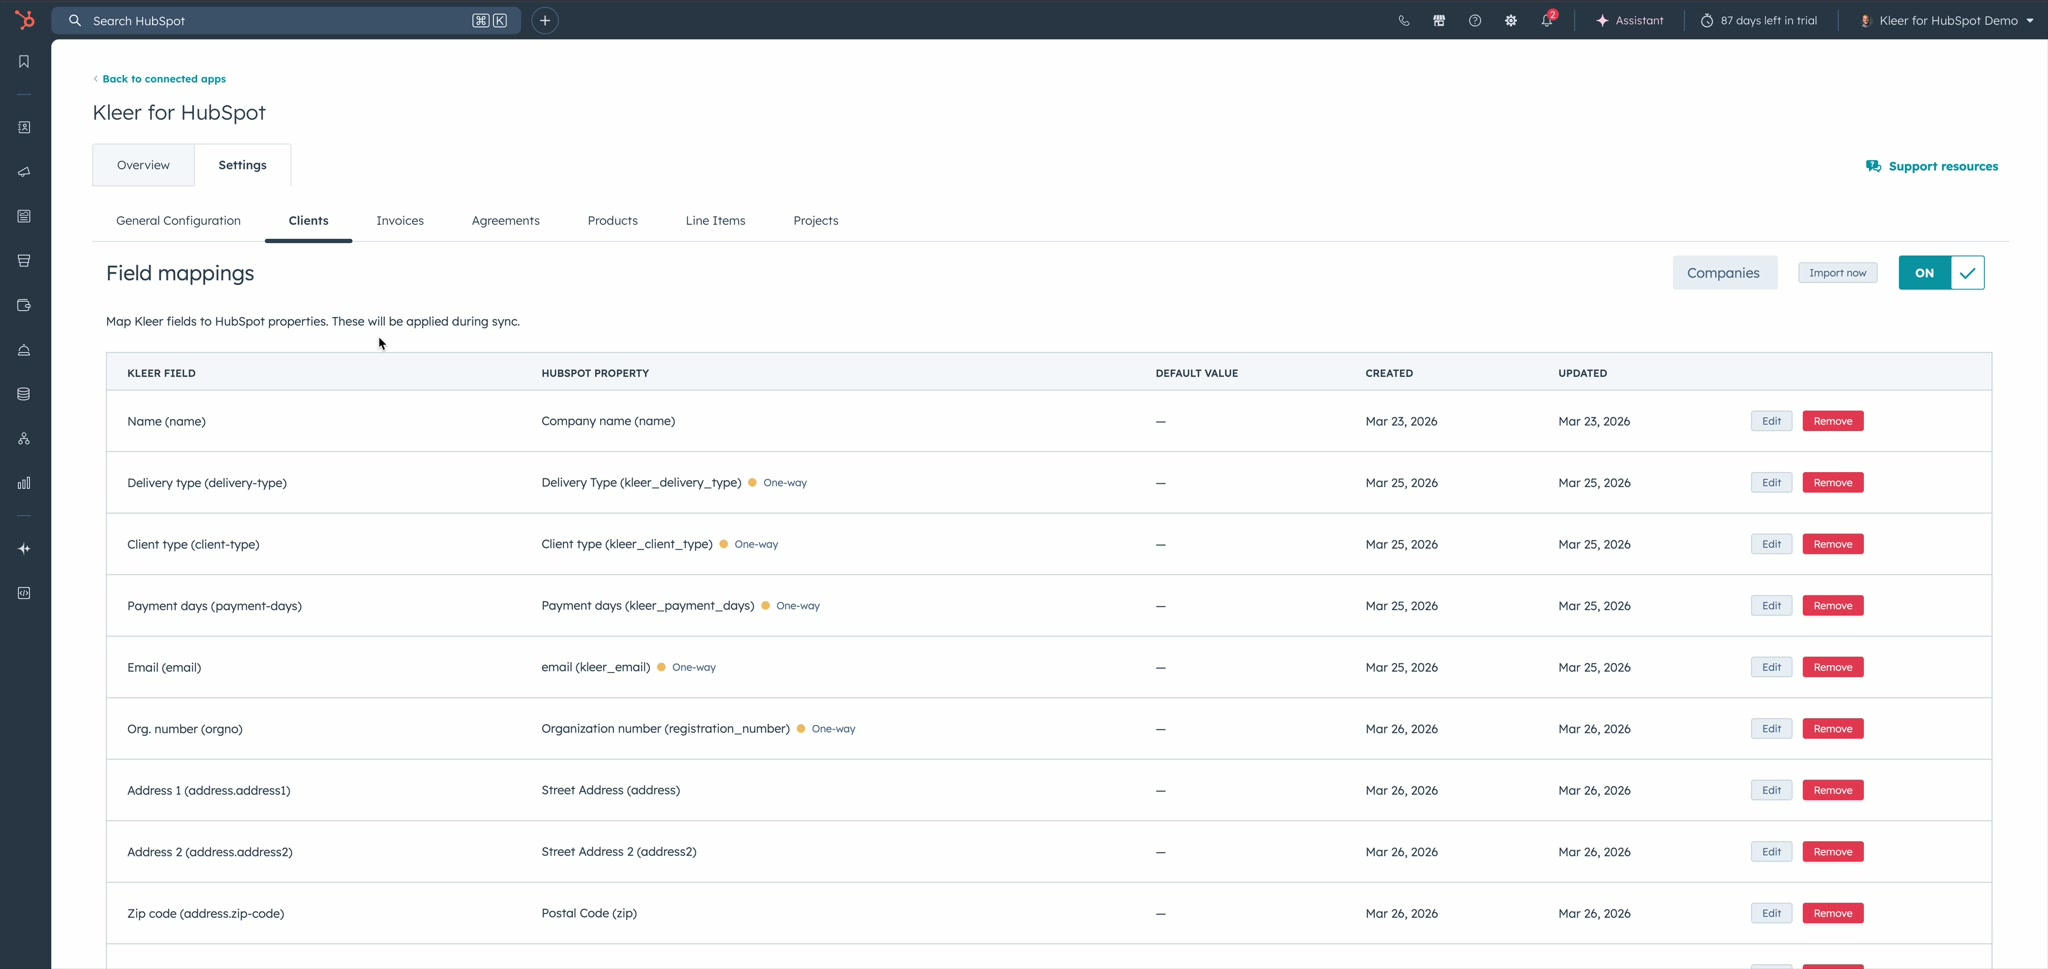Edit the Client type mapping

click(1771, 544)
